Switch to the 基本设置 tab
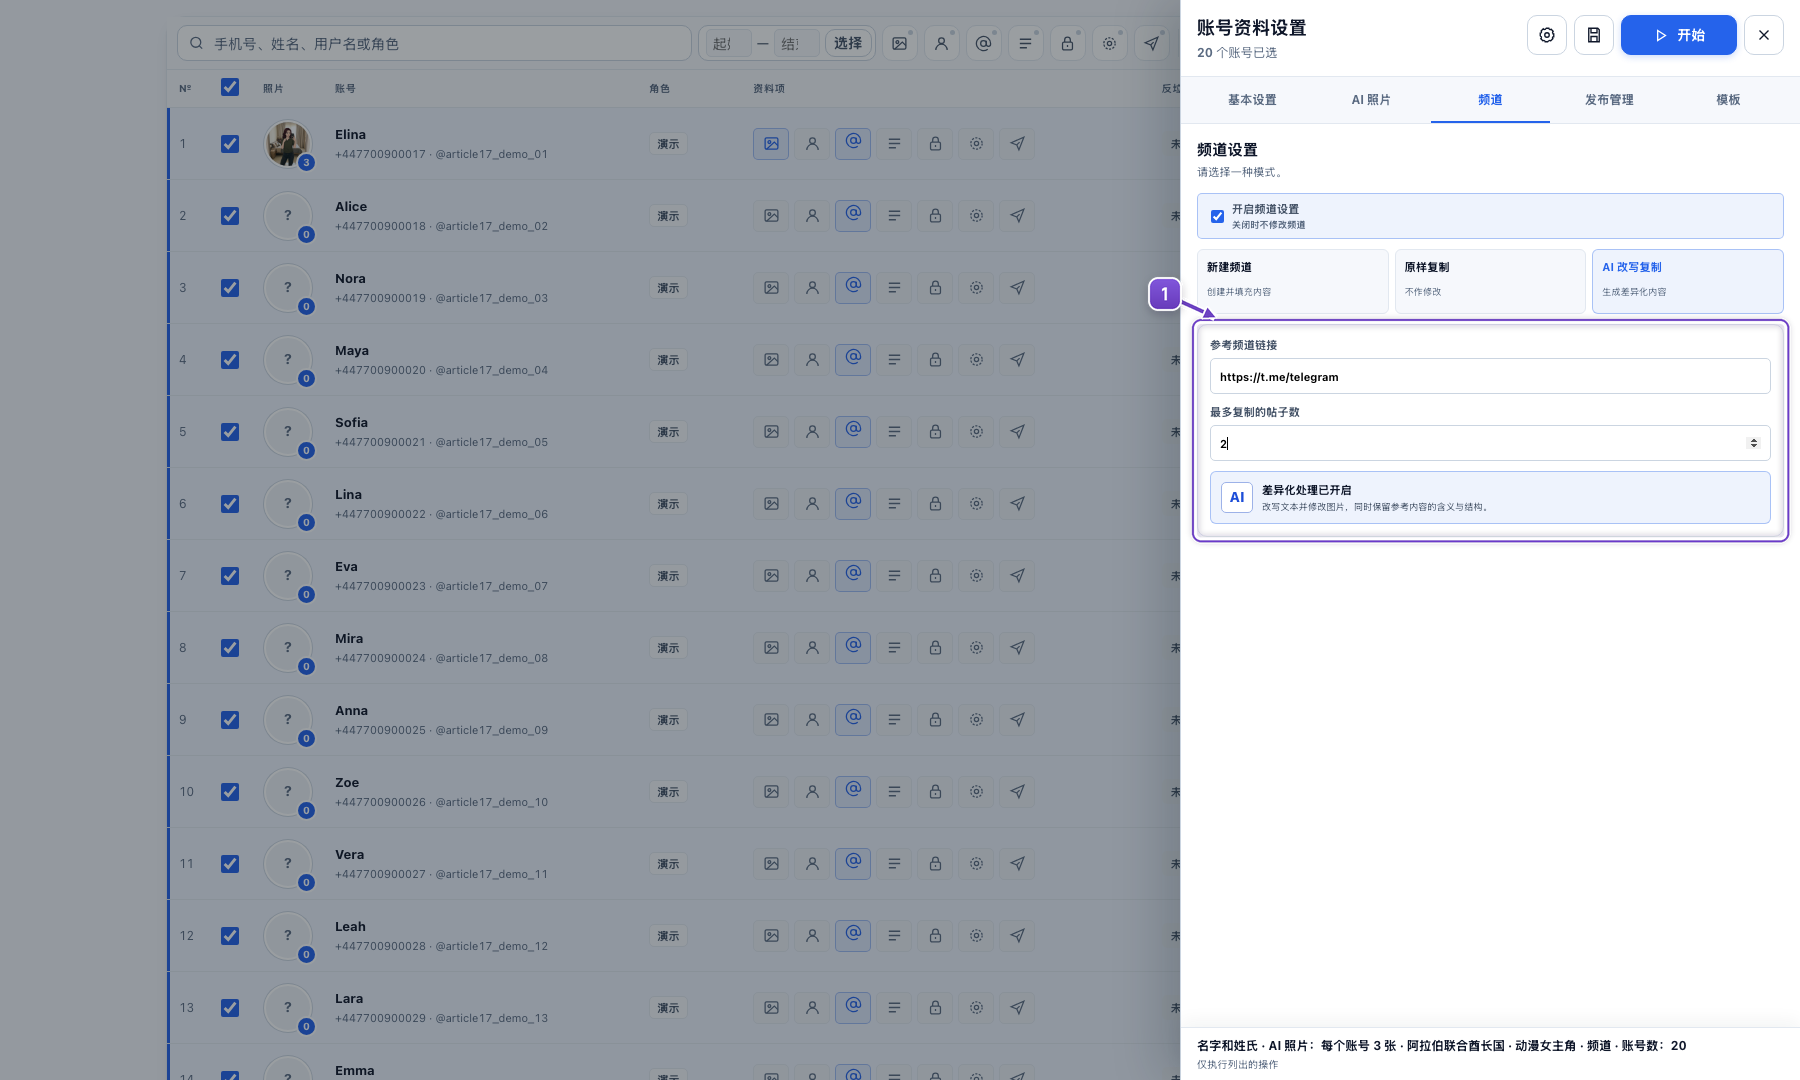The height and width of the screenshot is (1080, 1800). [1252, 100]
